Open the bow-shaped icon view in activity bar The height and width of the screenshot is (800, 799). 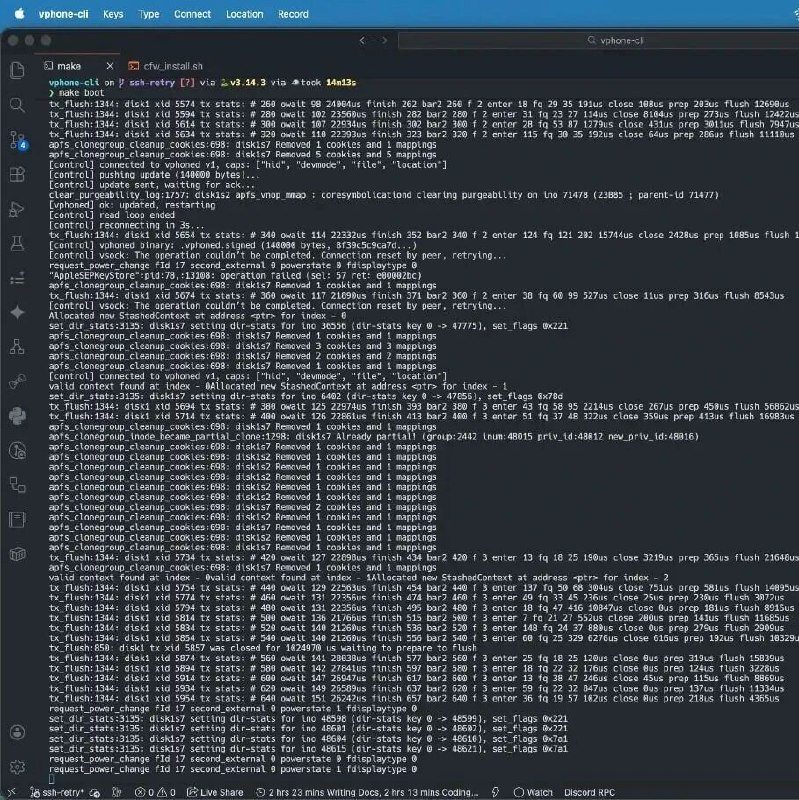(17, 381)
